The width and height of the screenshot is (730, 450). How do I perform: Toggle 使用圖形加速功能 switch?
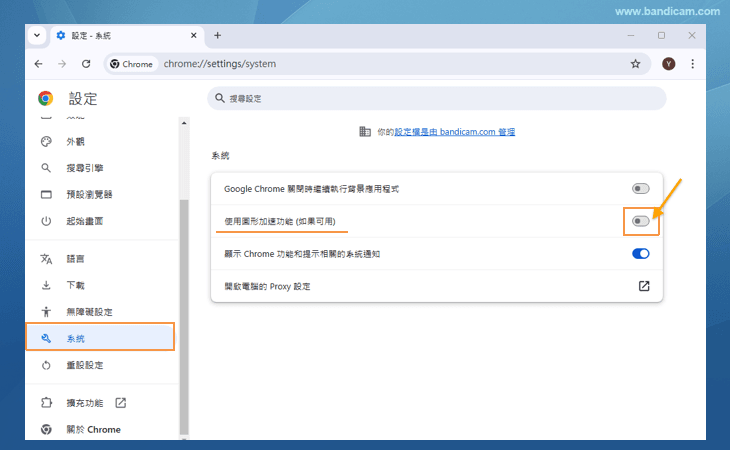[641, 221]
